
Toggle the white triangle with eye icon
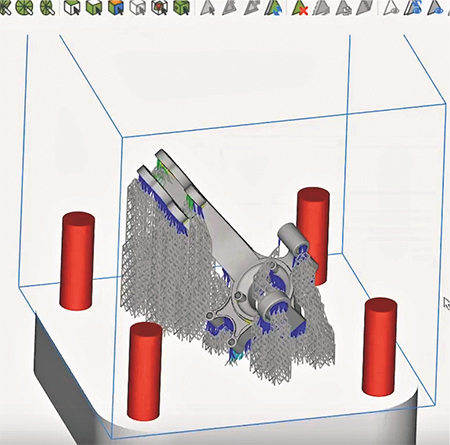point(391,8)
